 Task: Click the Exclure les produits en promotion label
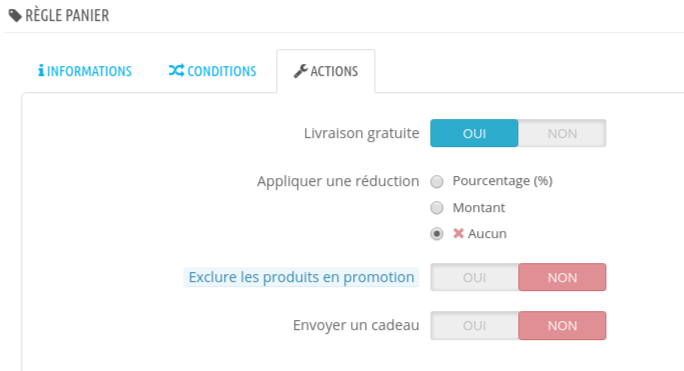[x=301, y=277]
